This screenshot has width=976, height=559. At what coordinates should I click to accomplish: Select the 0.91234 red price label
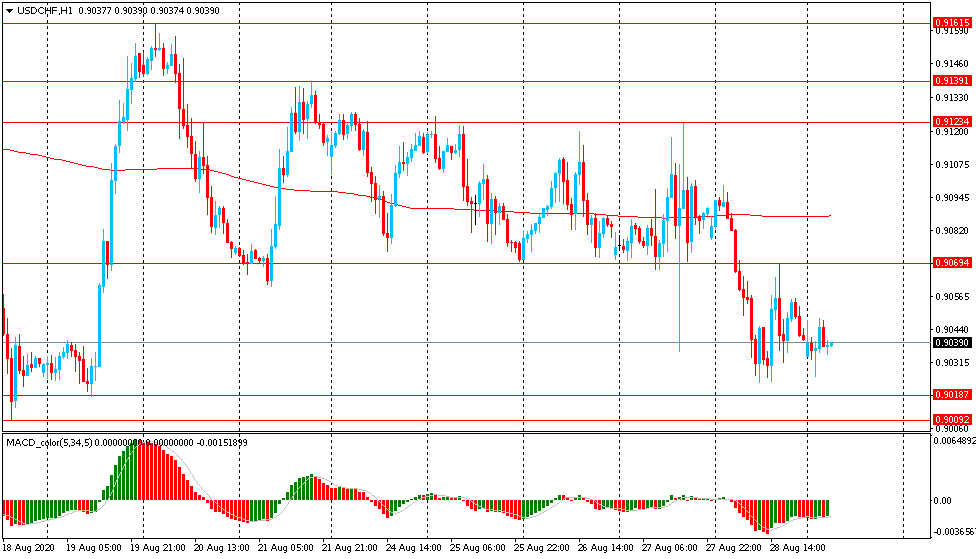point(949,121)
